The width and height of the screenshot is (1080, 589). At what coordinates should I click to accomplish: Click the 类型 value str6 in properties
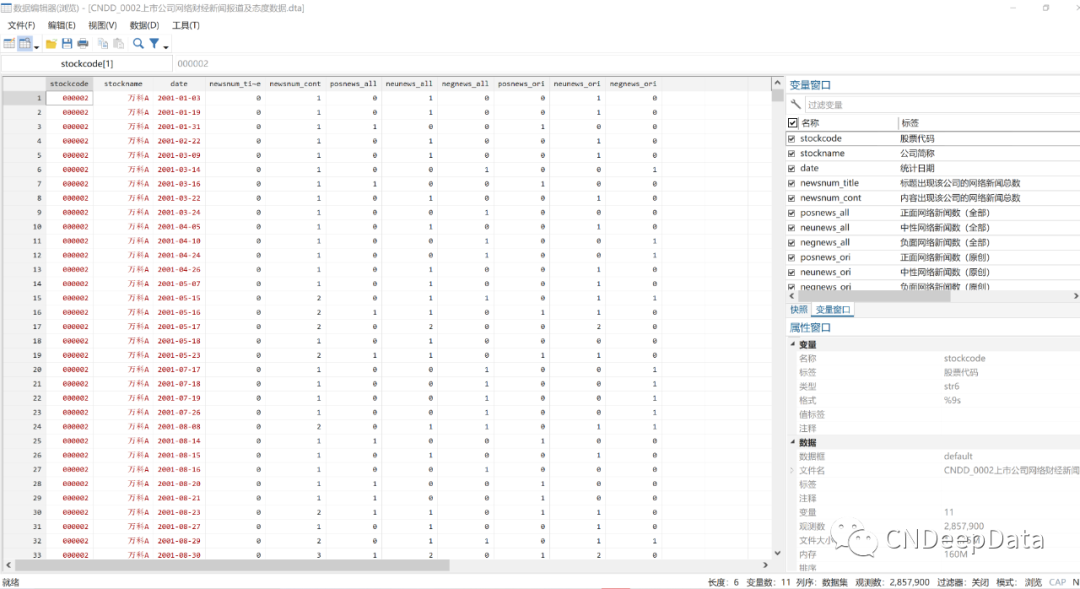click(x=952, y=386)
